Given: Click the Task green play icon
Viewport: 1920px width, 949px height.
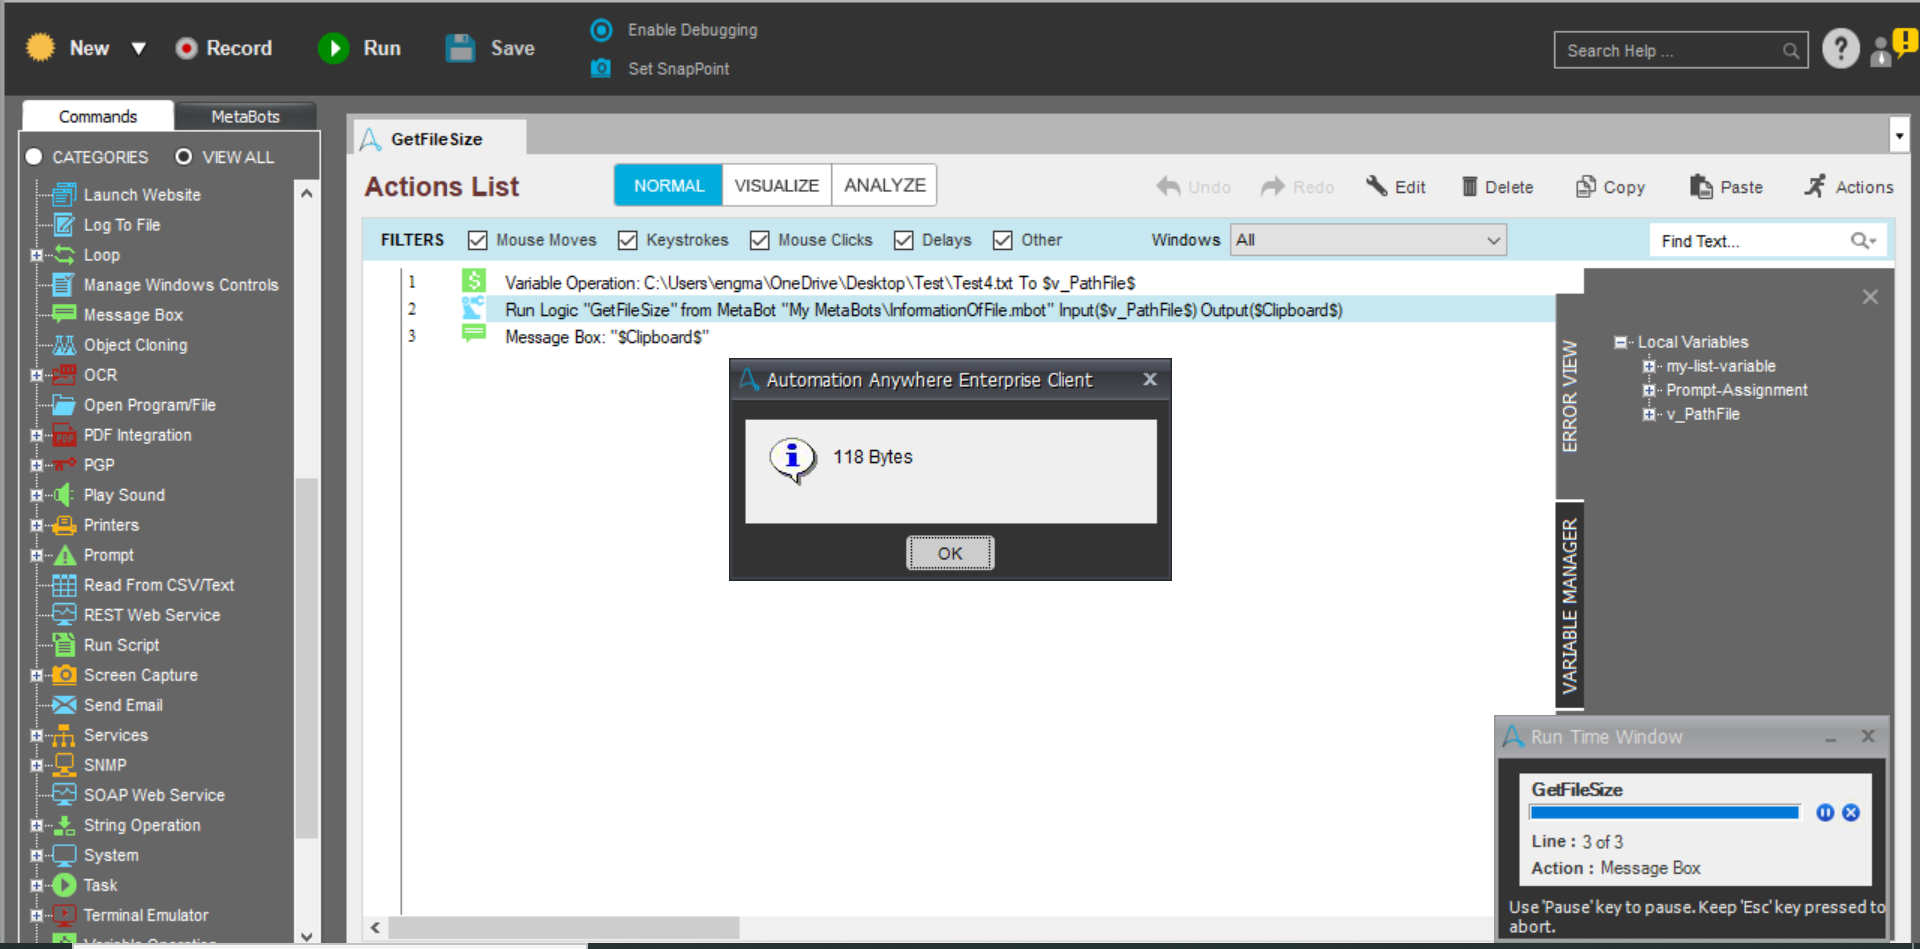Looking at the screenshot, I should point(64,885).
